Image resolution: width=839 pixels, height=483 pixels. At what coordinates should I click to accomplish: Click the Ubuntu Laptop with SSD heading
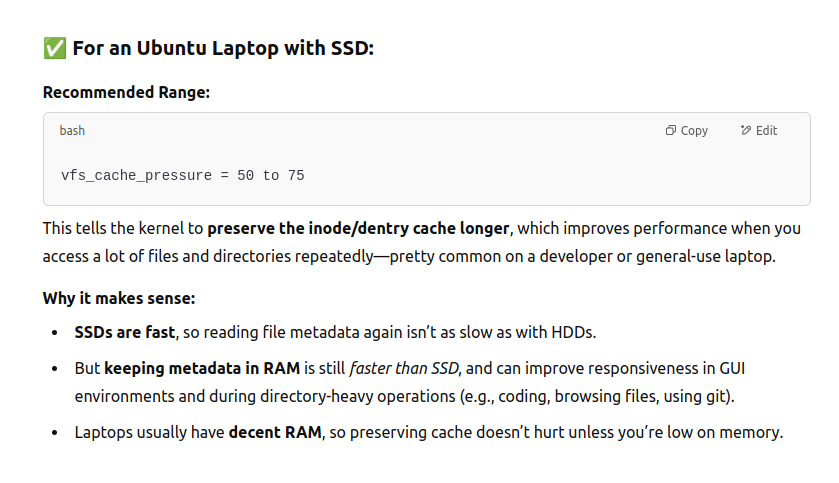[223, 48]
